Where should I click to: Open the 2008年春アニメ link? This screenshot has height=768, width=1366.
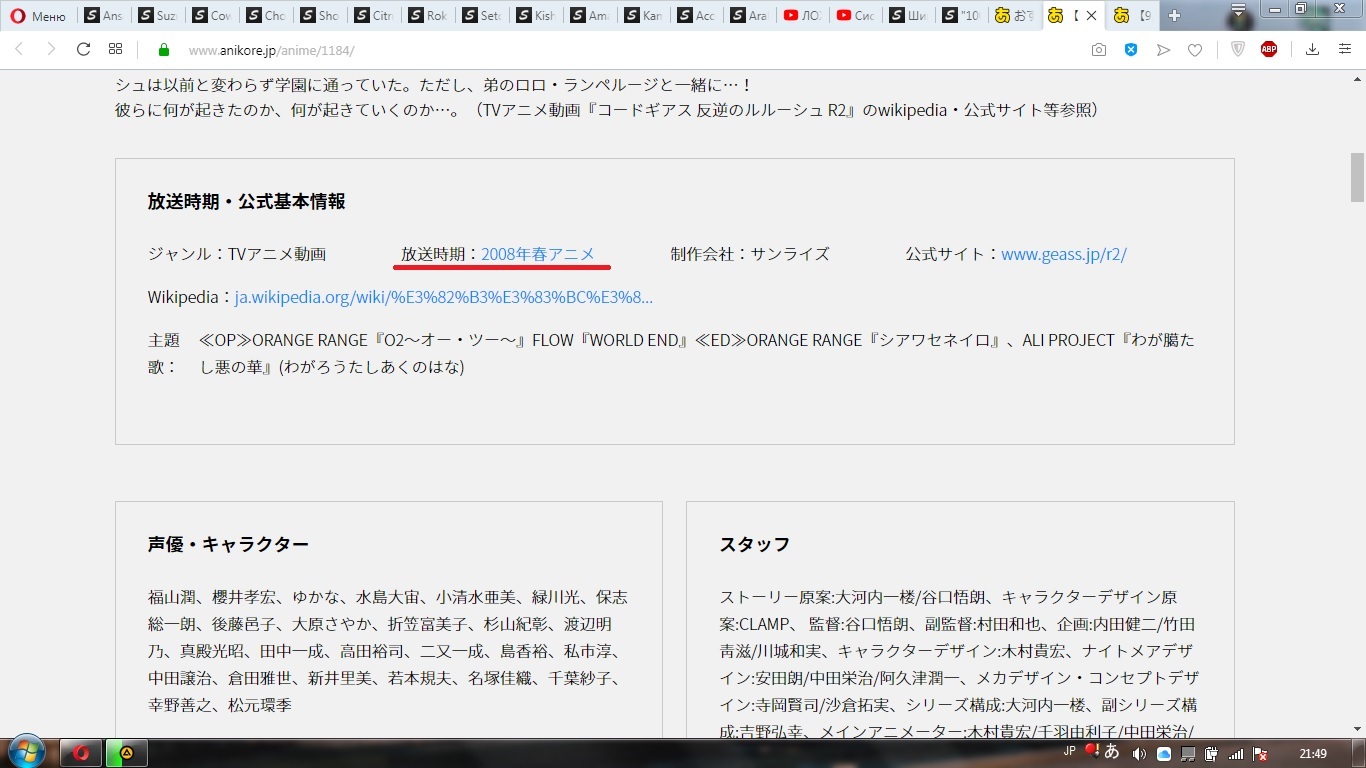coord(538,254)
